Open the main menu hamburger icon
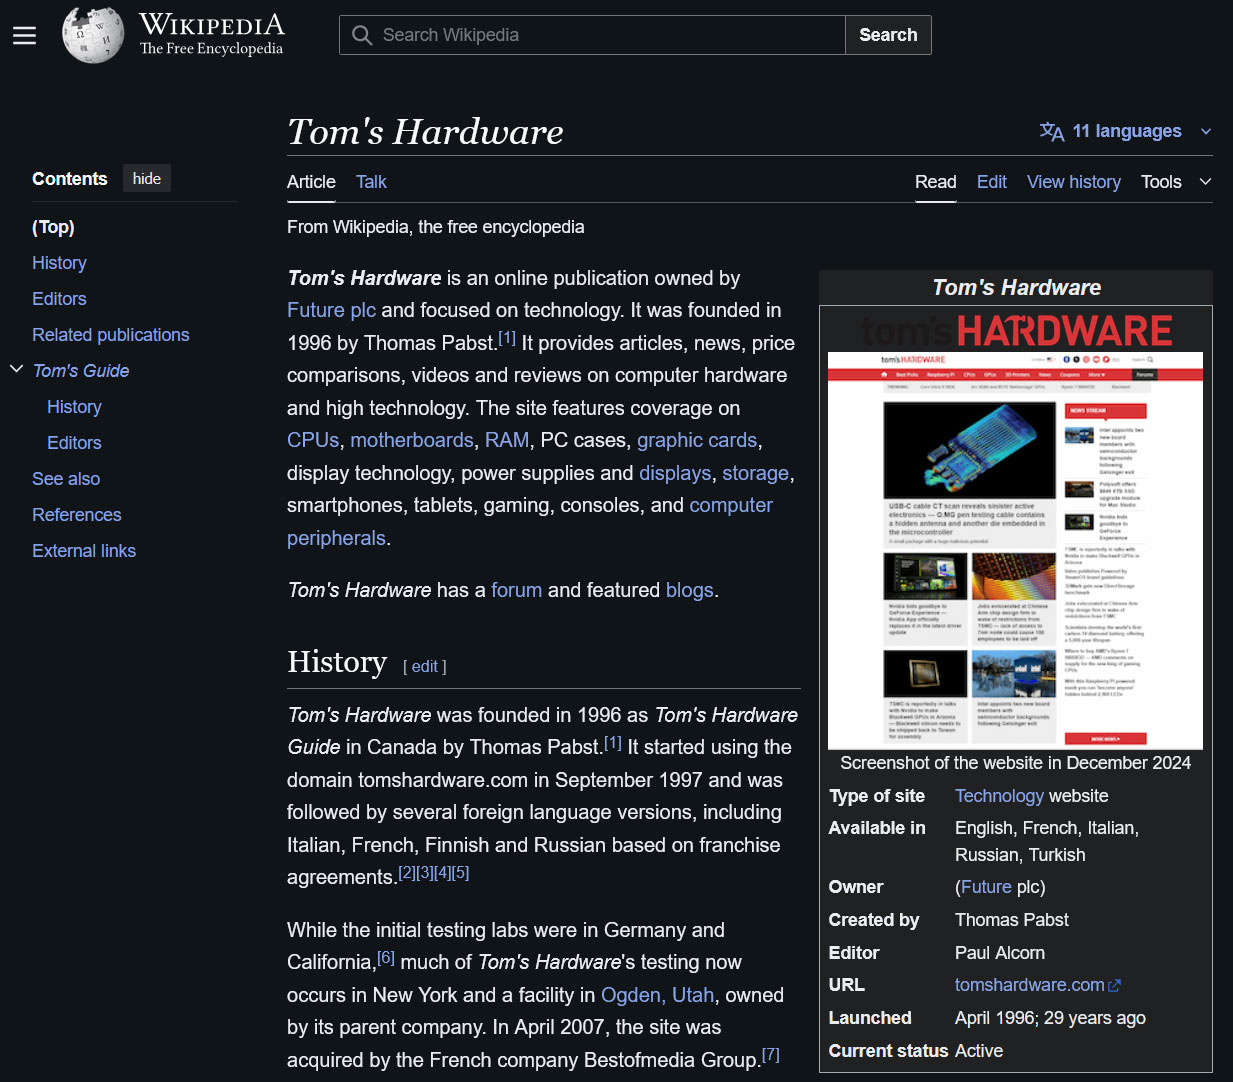The height and width of the screenshot is (1082, 1233). pos(24,34)
